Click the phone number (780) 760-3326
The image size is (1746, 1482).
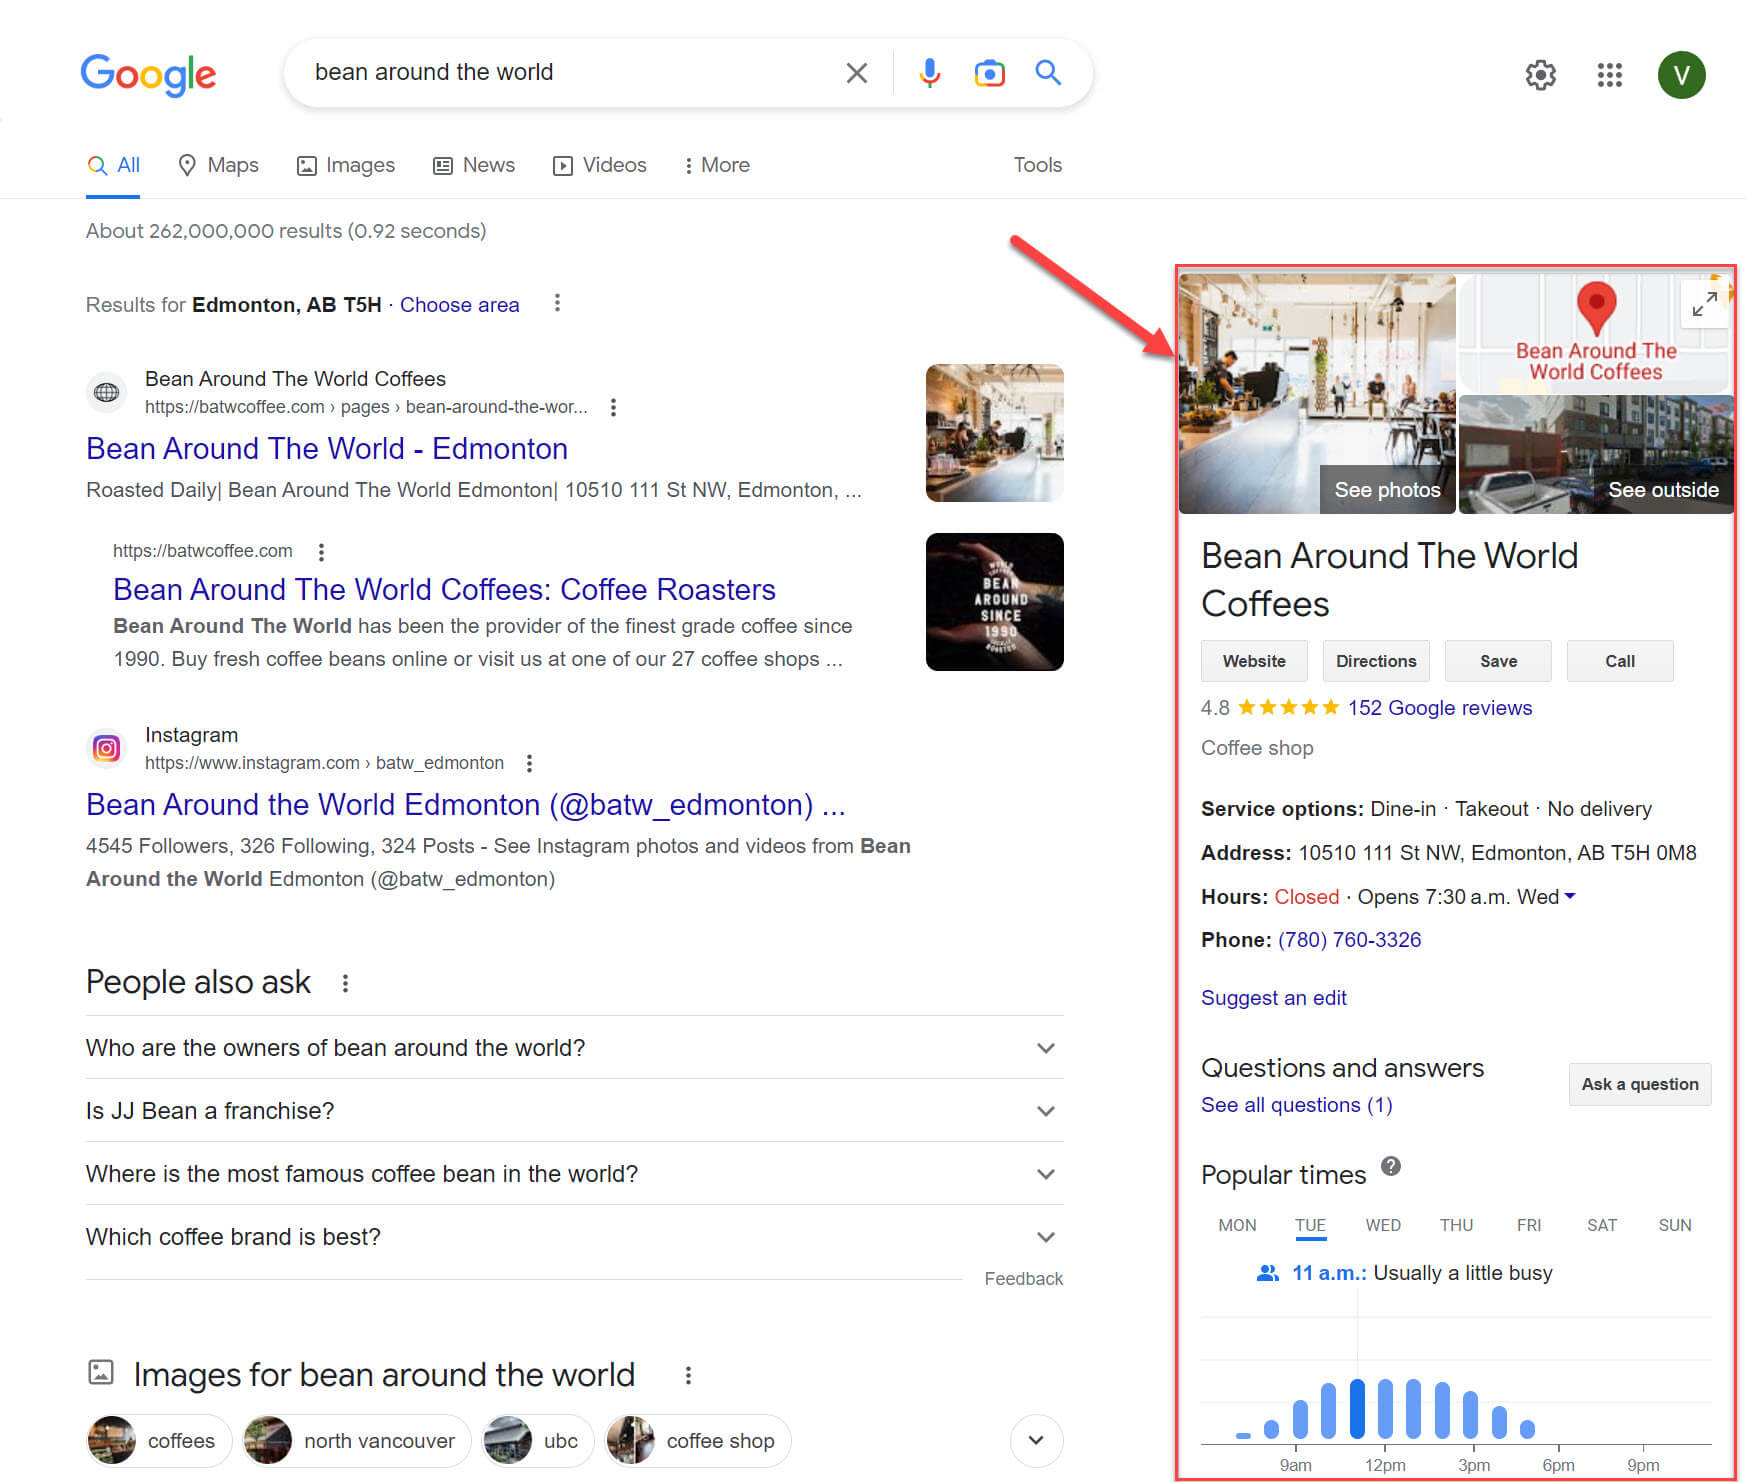coord(1349,940)
